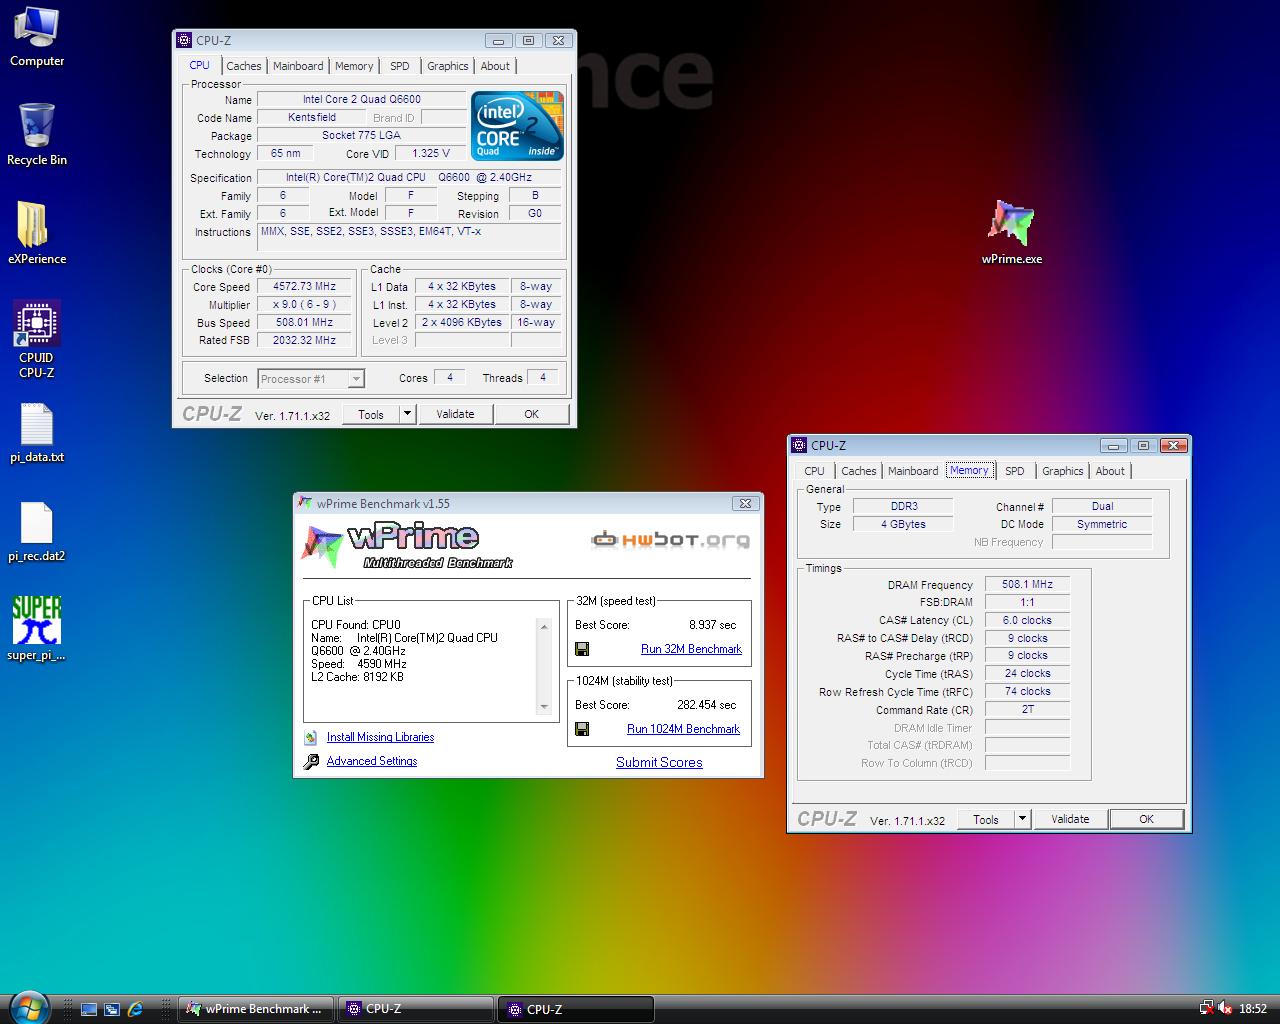
Task: Click the muted volume tray icon
Action: 1225,1009
